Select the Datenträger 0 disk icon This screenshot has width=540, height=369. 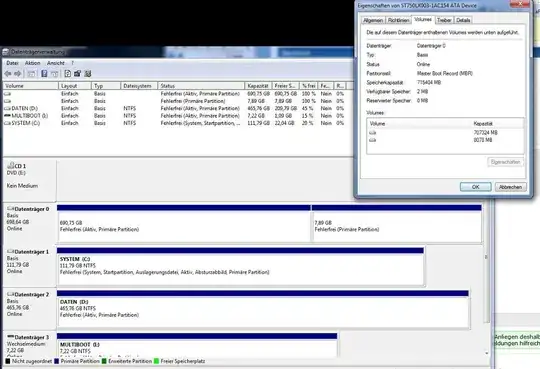(10, 209)
